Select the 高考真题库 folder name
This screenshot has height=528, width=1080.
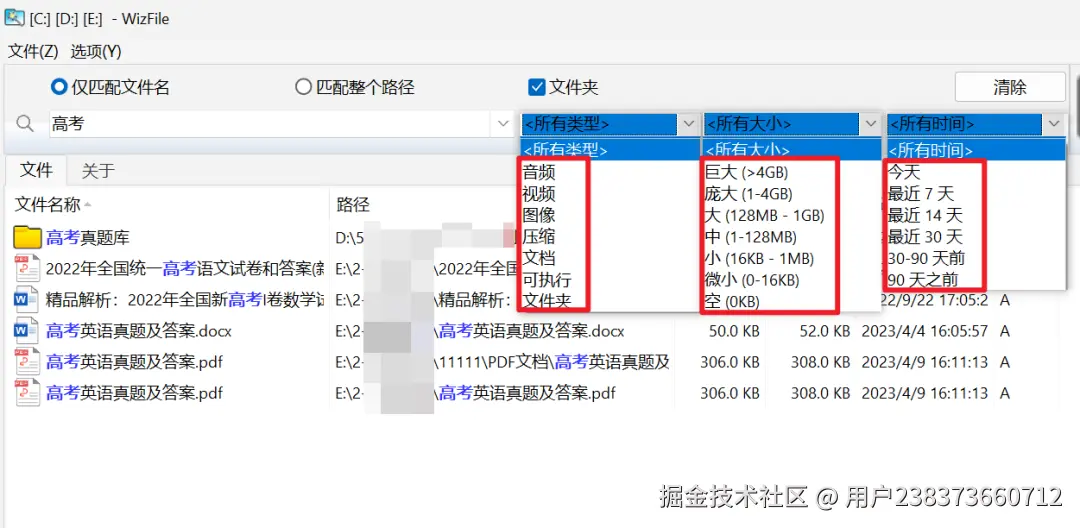point(88,238)
